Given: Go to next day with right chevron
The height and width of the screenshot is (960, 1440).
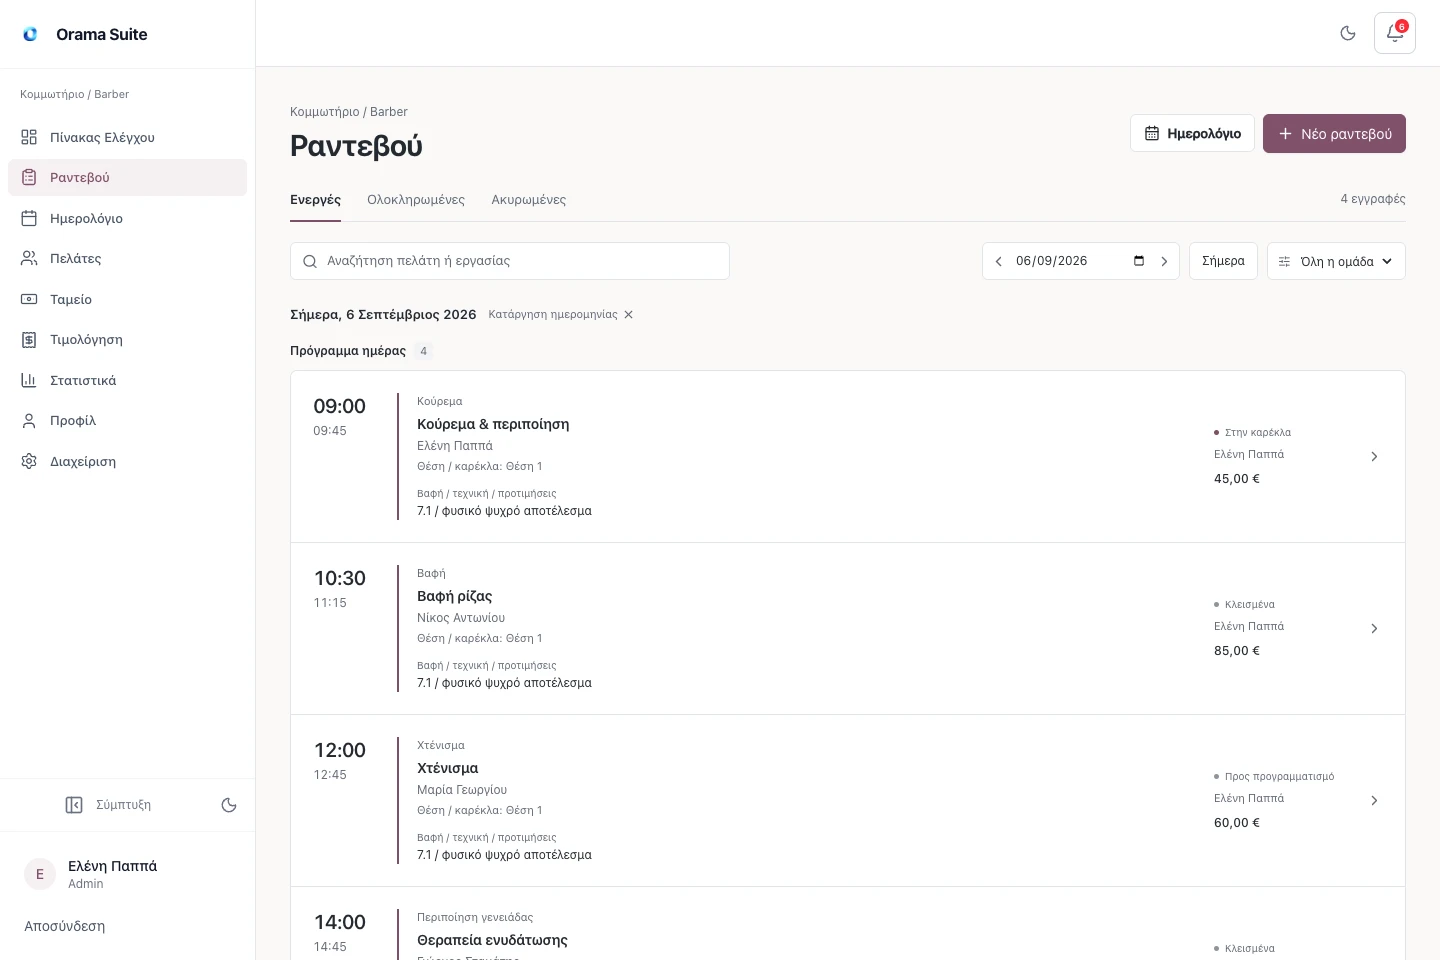Looking at the screenshot, I should (x=1164, y=261).
